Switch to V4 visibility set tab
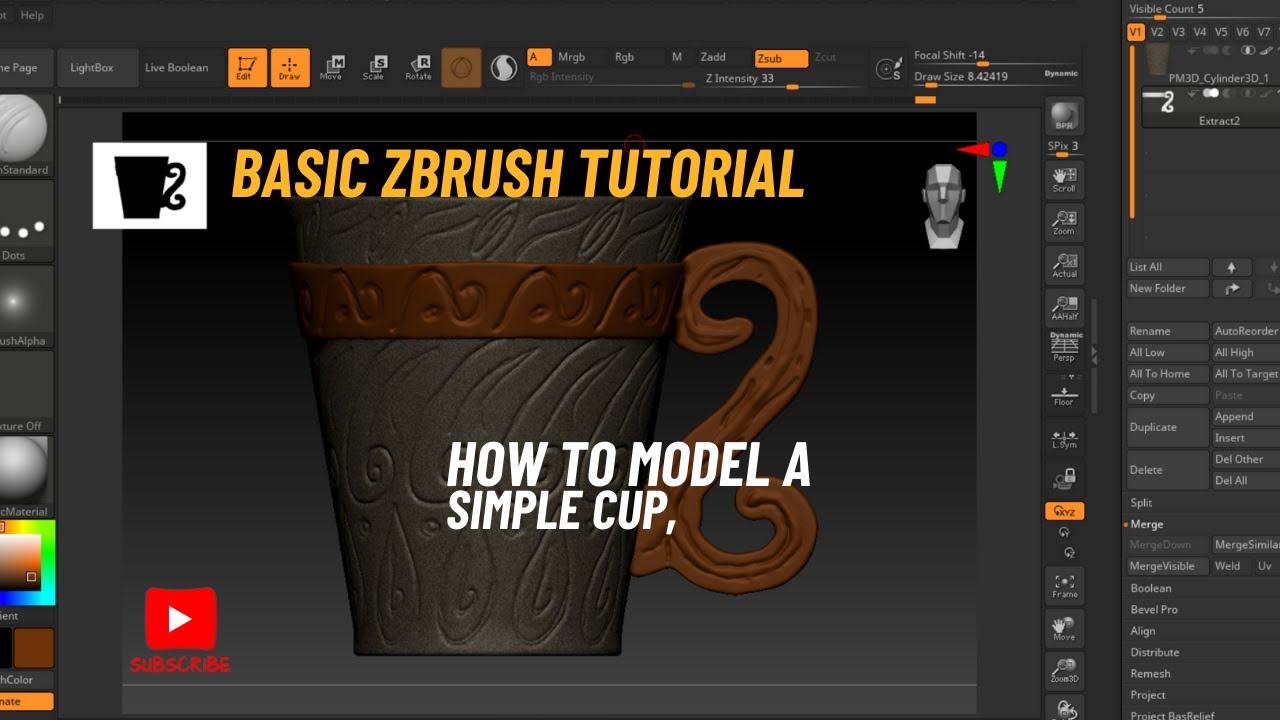1280x720 pixels. (x=1200, y=32)
